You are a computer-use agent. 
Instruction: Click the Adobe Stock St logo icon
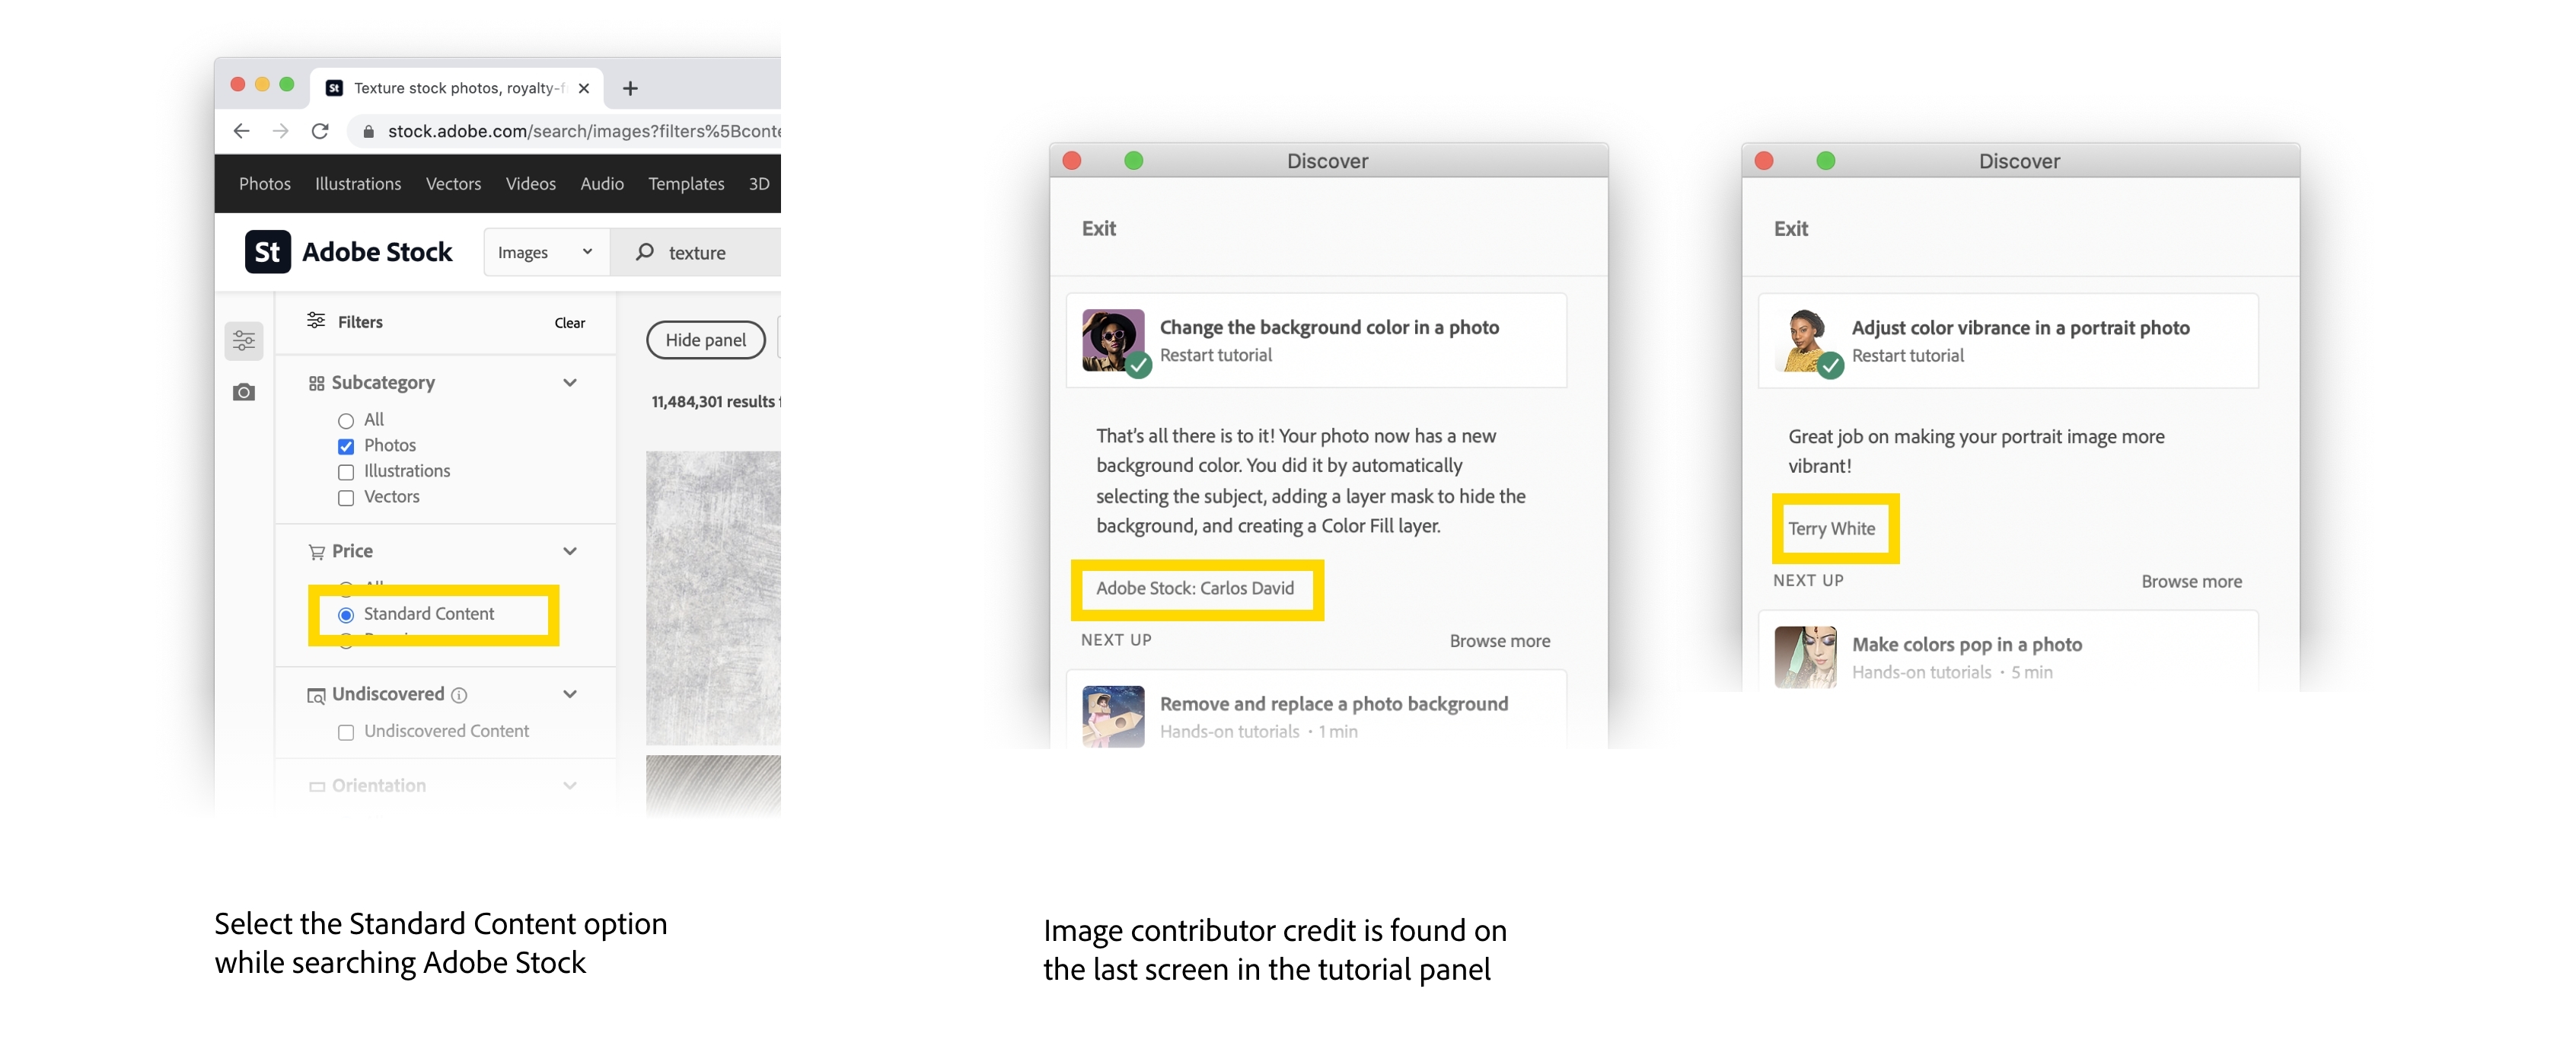[267, 252]
